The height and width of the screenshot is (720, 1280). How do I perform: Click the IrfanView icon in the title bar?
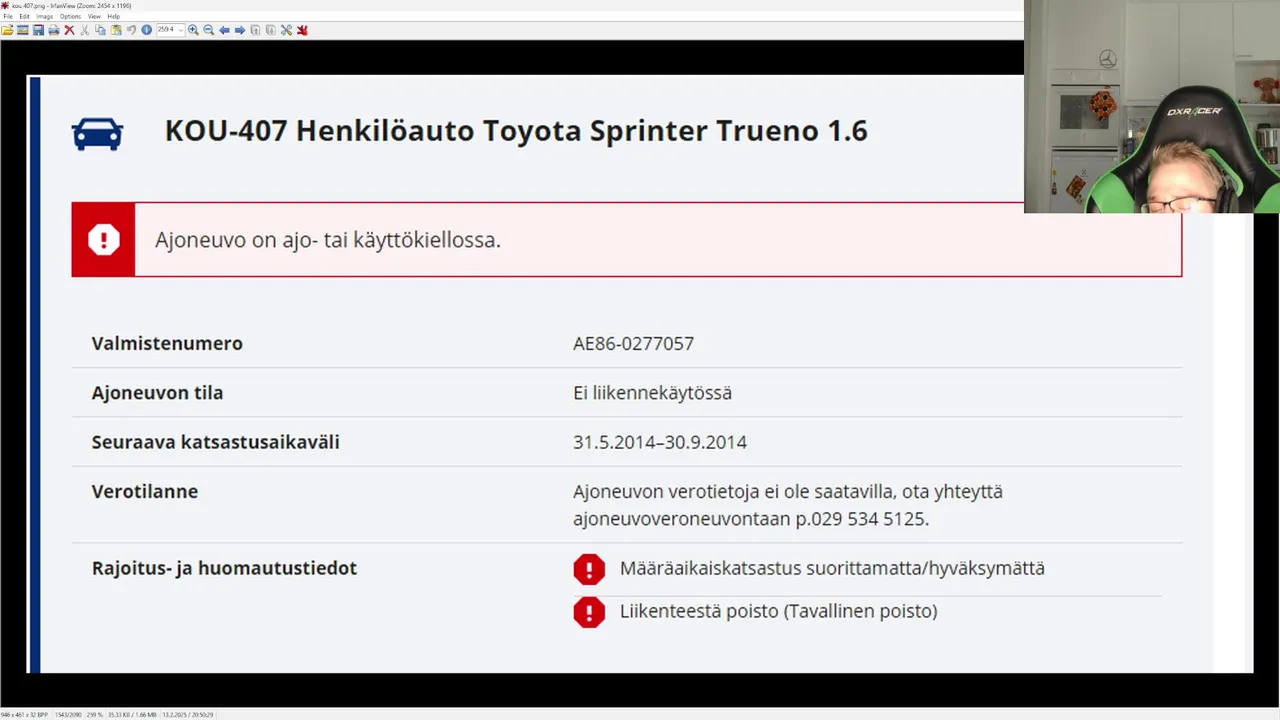tap(5, 5)
